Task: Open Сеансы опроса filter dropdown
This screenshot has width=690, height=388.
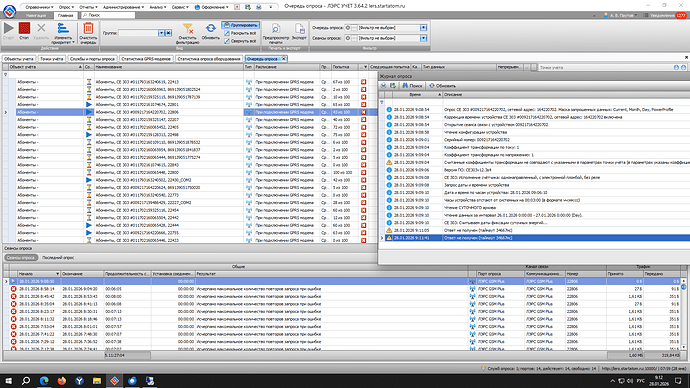Action: (423, 38)
